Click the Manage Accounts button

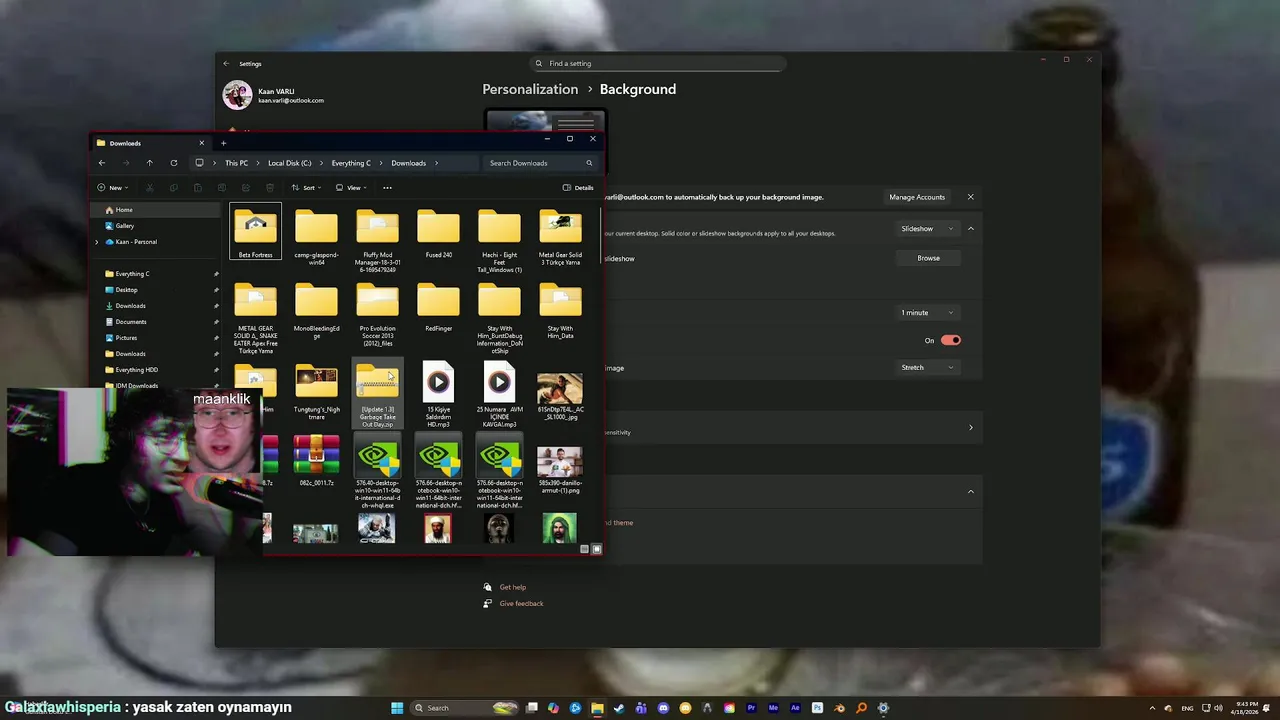(x=917, y=197)
